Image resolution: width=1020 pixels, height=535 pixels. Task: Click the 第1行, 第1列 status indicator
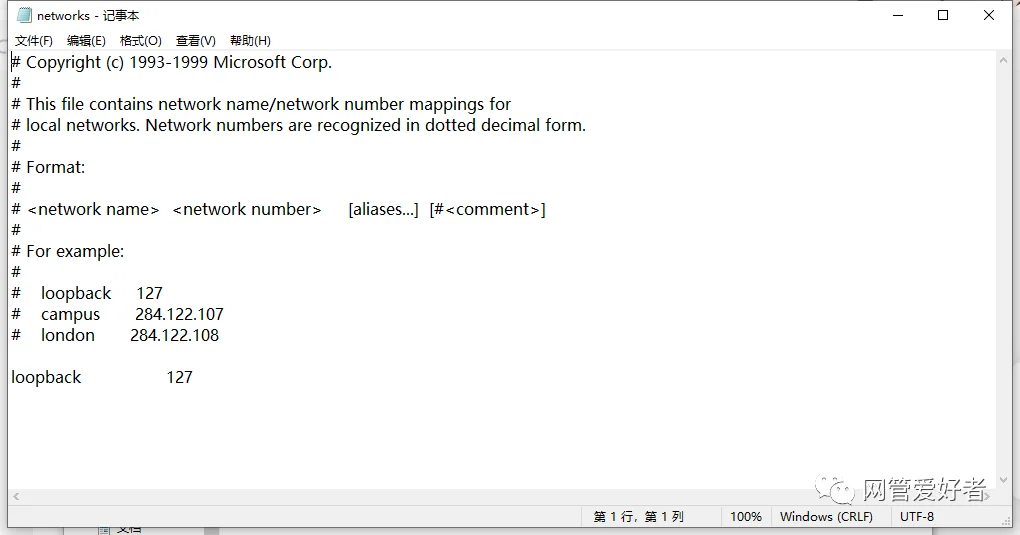(x=638, y=516)
